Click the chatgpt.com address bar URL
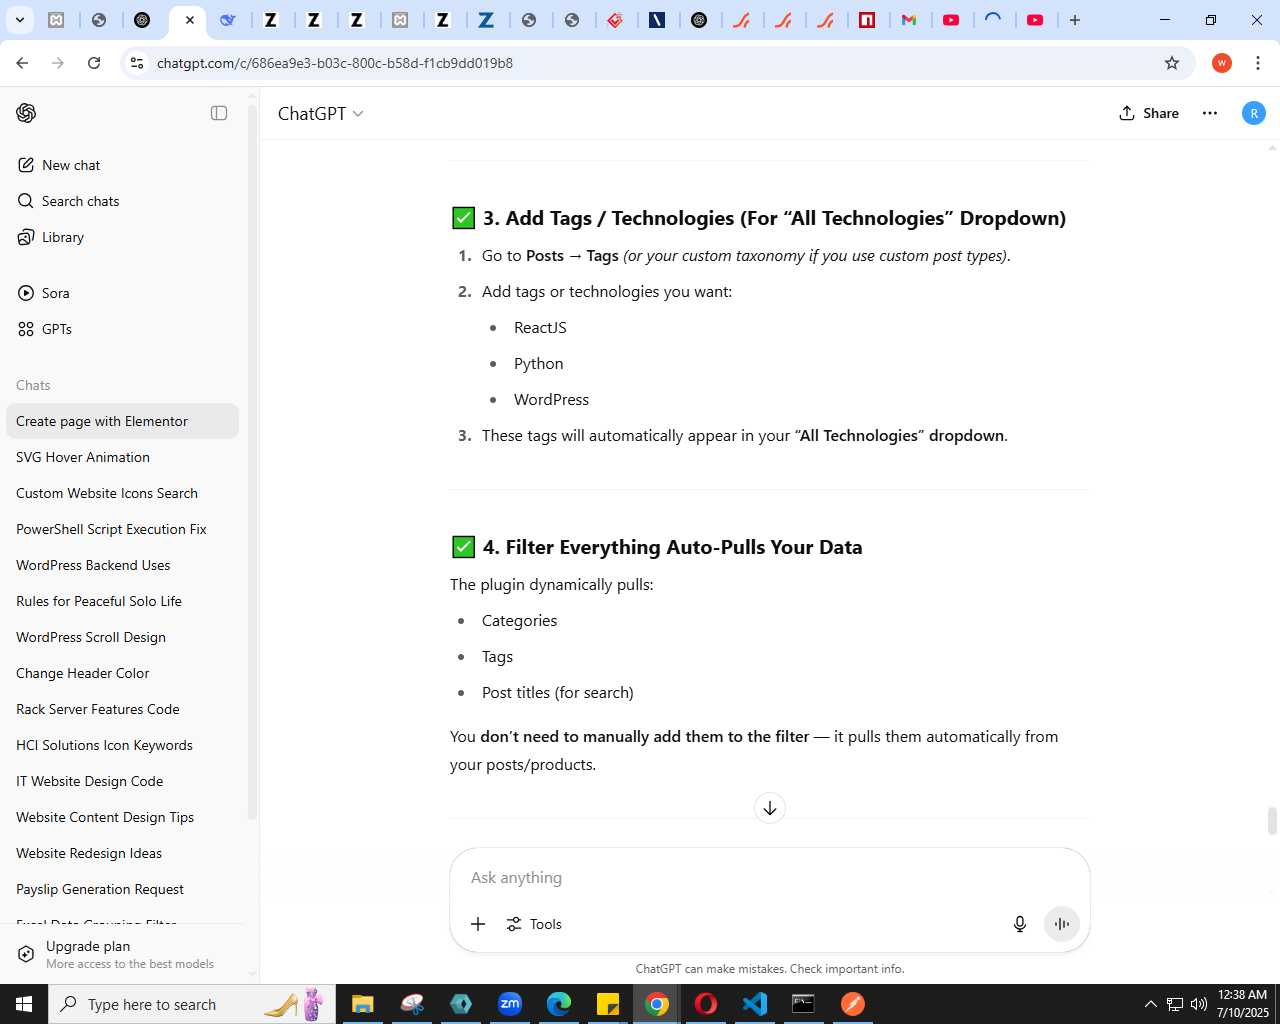The width and height of the screenshot is (1280, 1024). pos(335,63)
